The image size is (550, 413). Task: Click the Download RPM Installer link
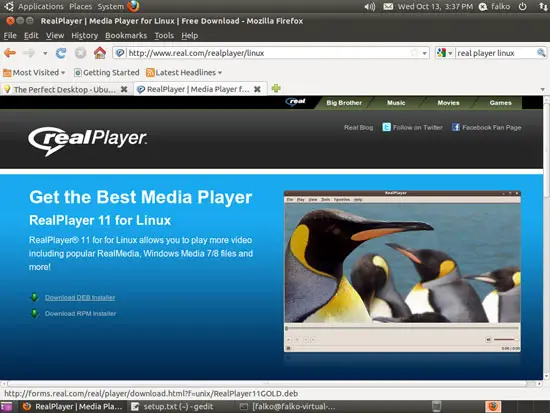[80, 314]
